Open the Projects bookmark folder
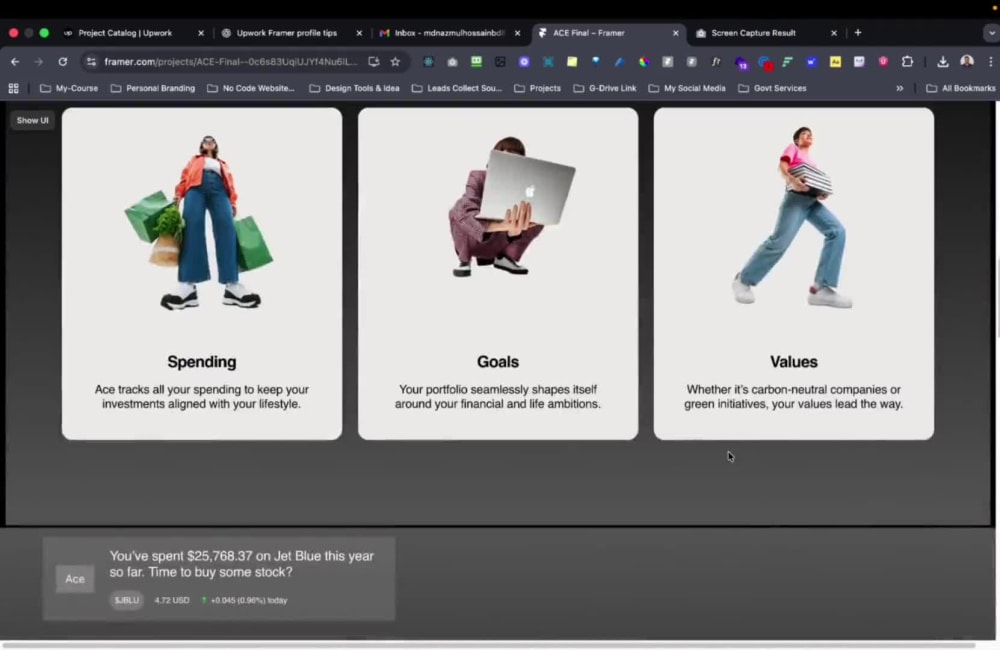 [x=538, y=89]
